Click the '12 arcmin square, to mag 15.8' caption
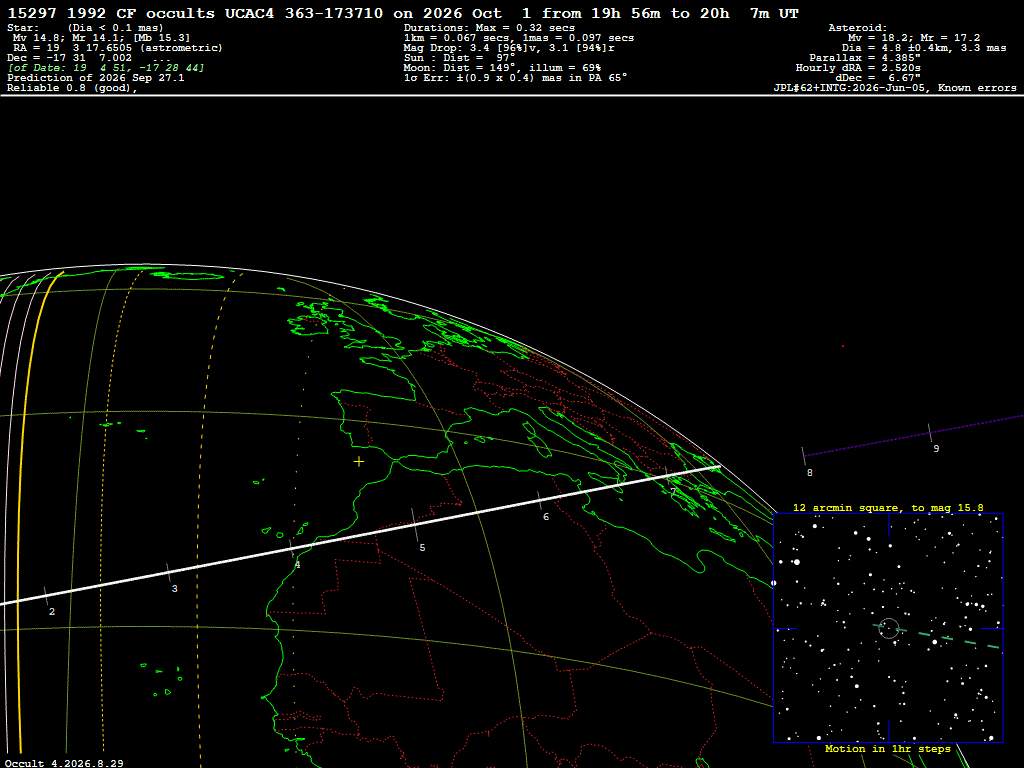This screenshot has height=768, width=1024. 888,507
